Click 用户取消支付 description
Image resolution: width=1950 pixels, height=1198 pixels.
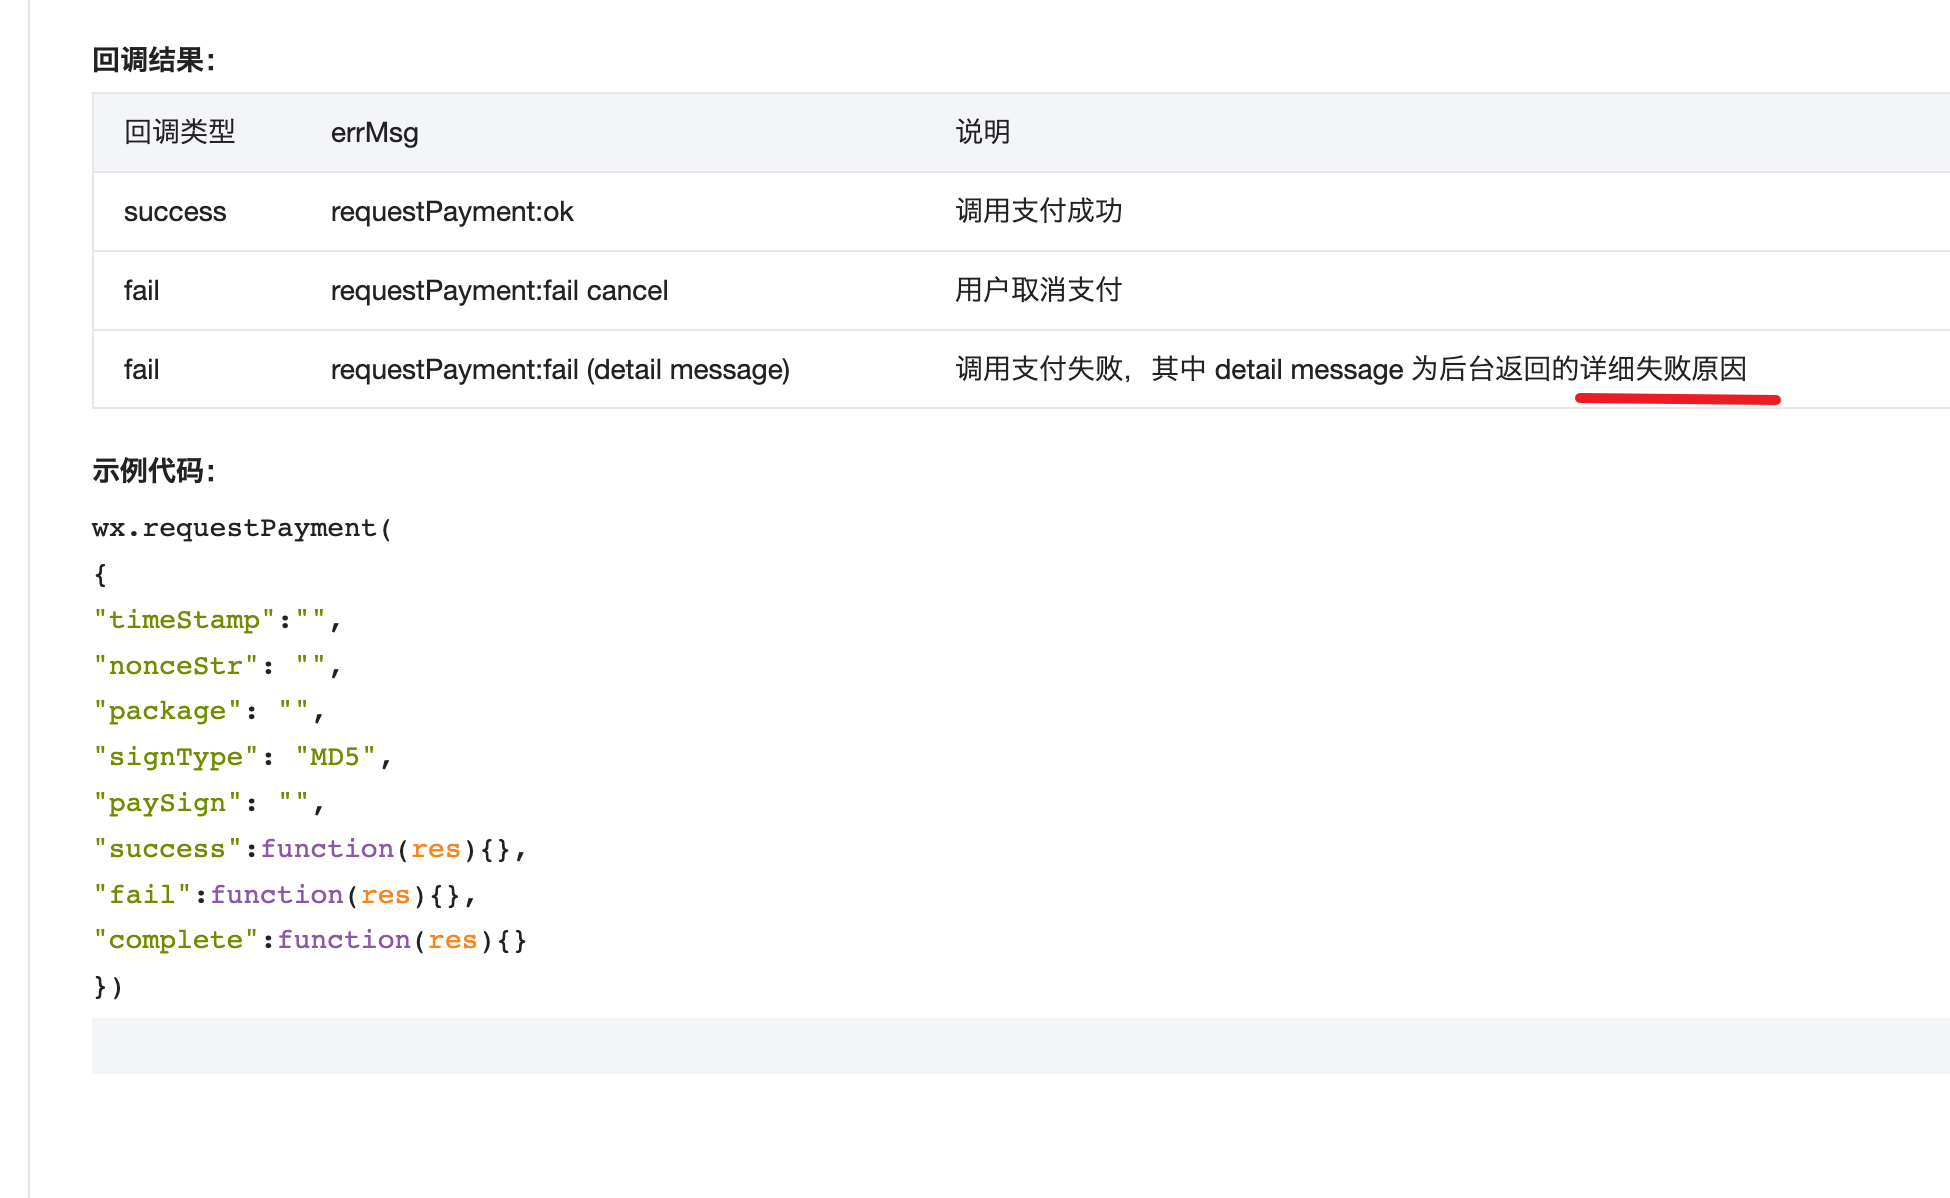pyautogui.click(x=1038, y=290)
